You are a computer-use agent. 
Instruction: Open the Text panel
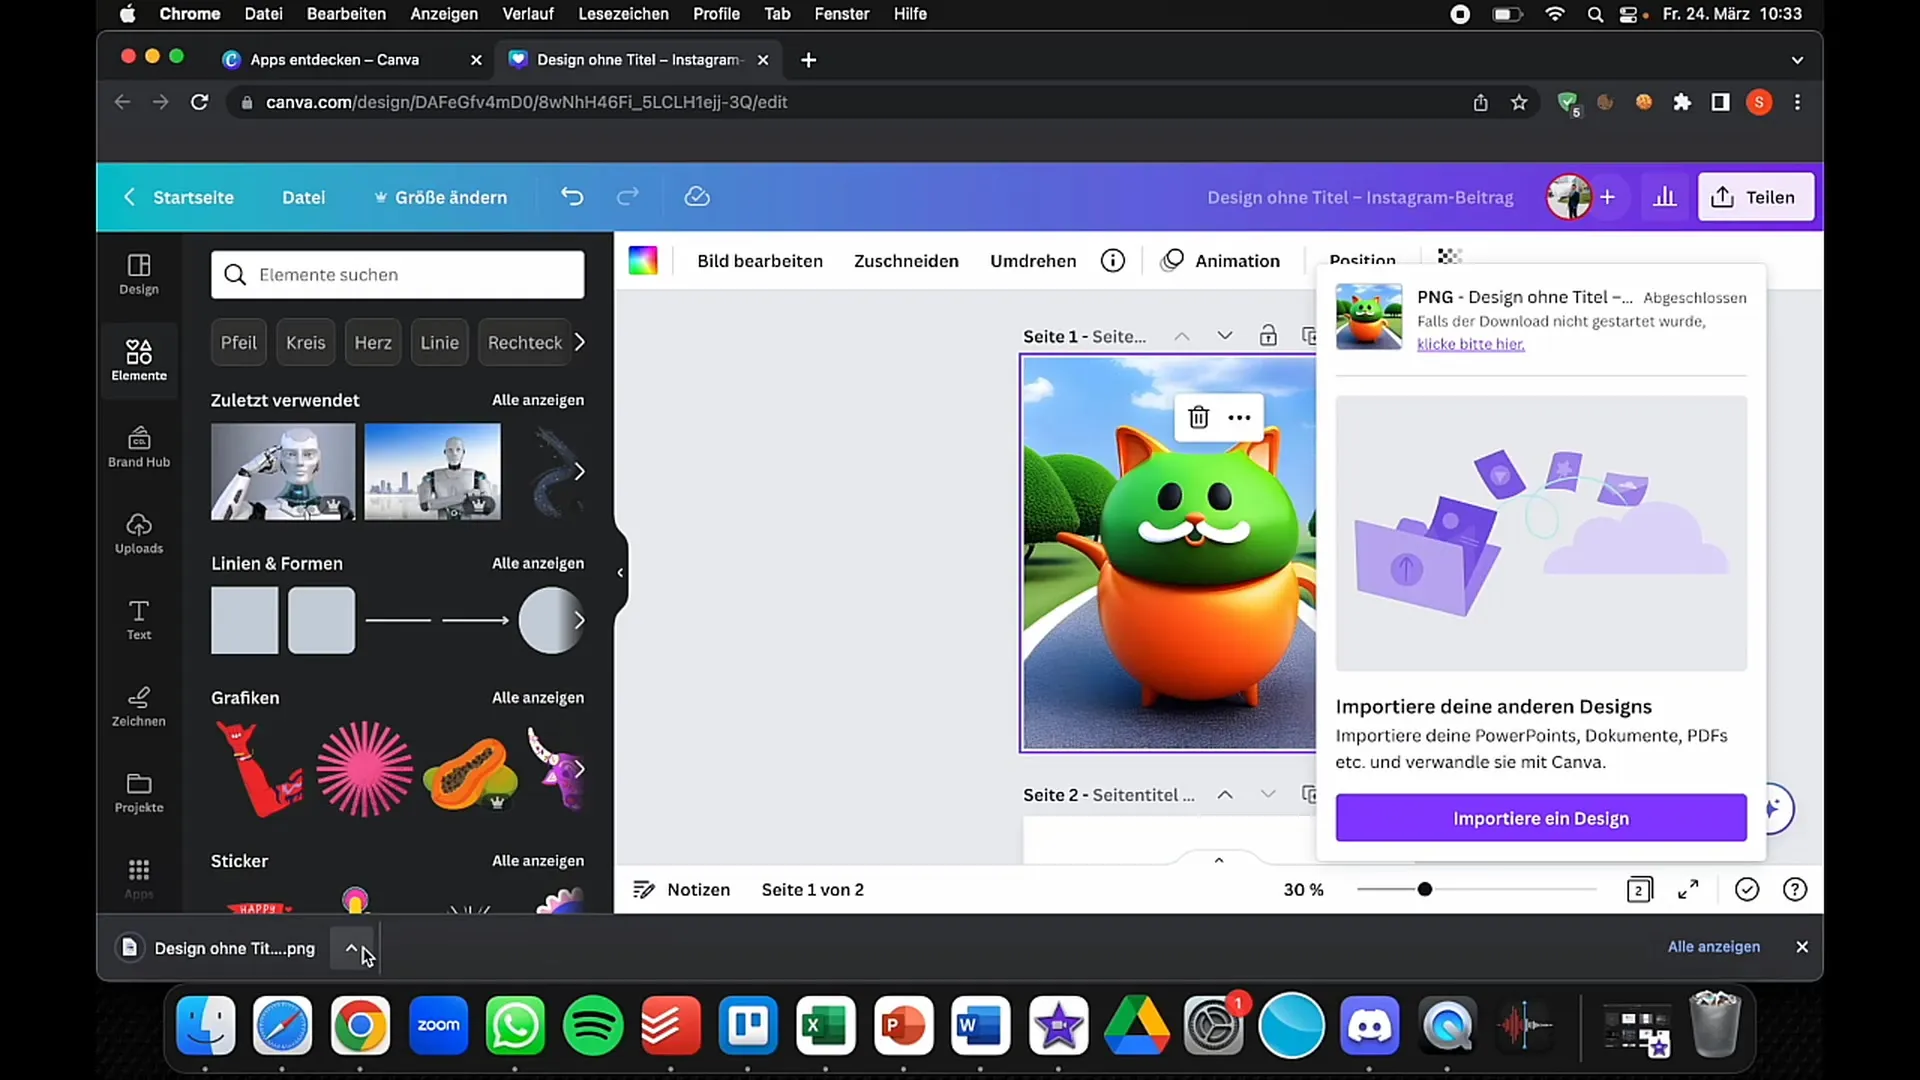pos(139,620)
